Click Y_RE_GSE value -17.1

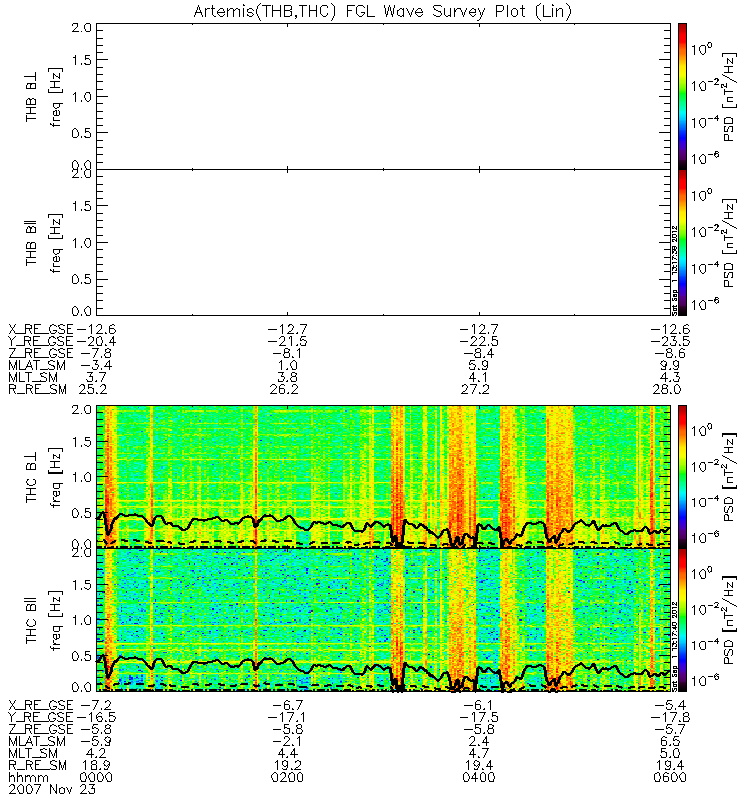tap(287, 717)
